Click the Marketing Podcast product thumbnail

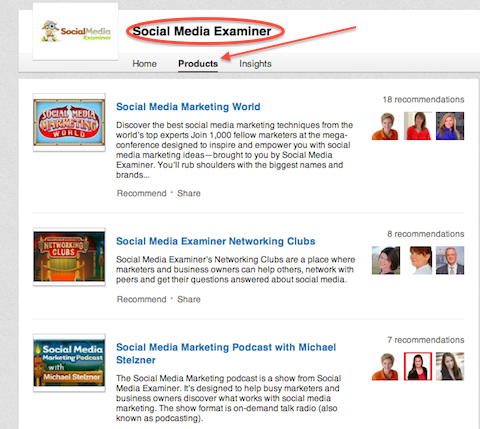point(69,363)
